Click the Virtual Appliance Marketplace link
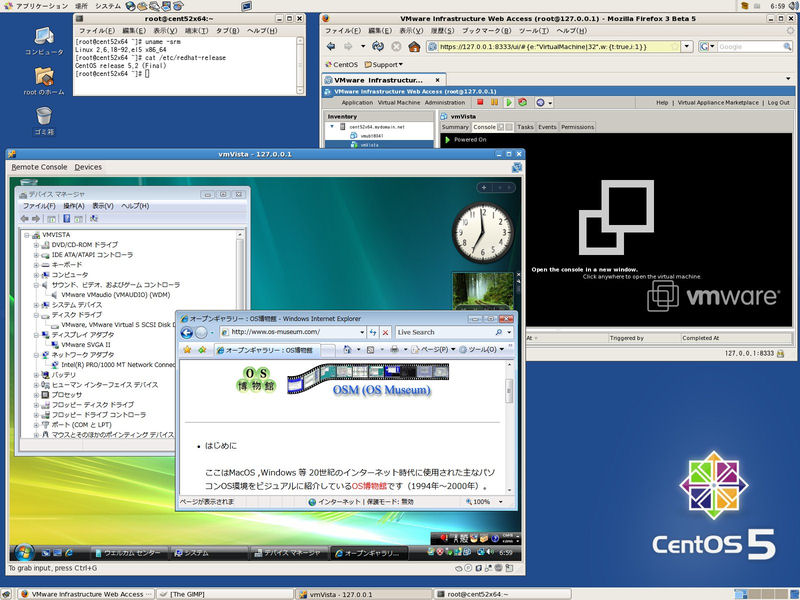800x600 pixels. 718,103
